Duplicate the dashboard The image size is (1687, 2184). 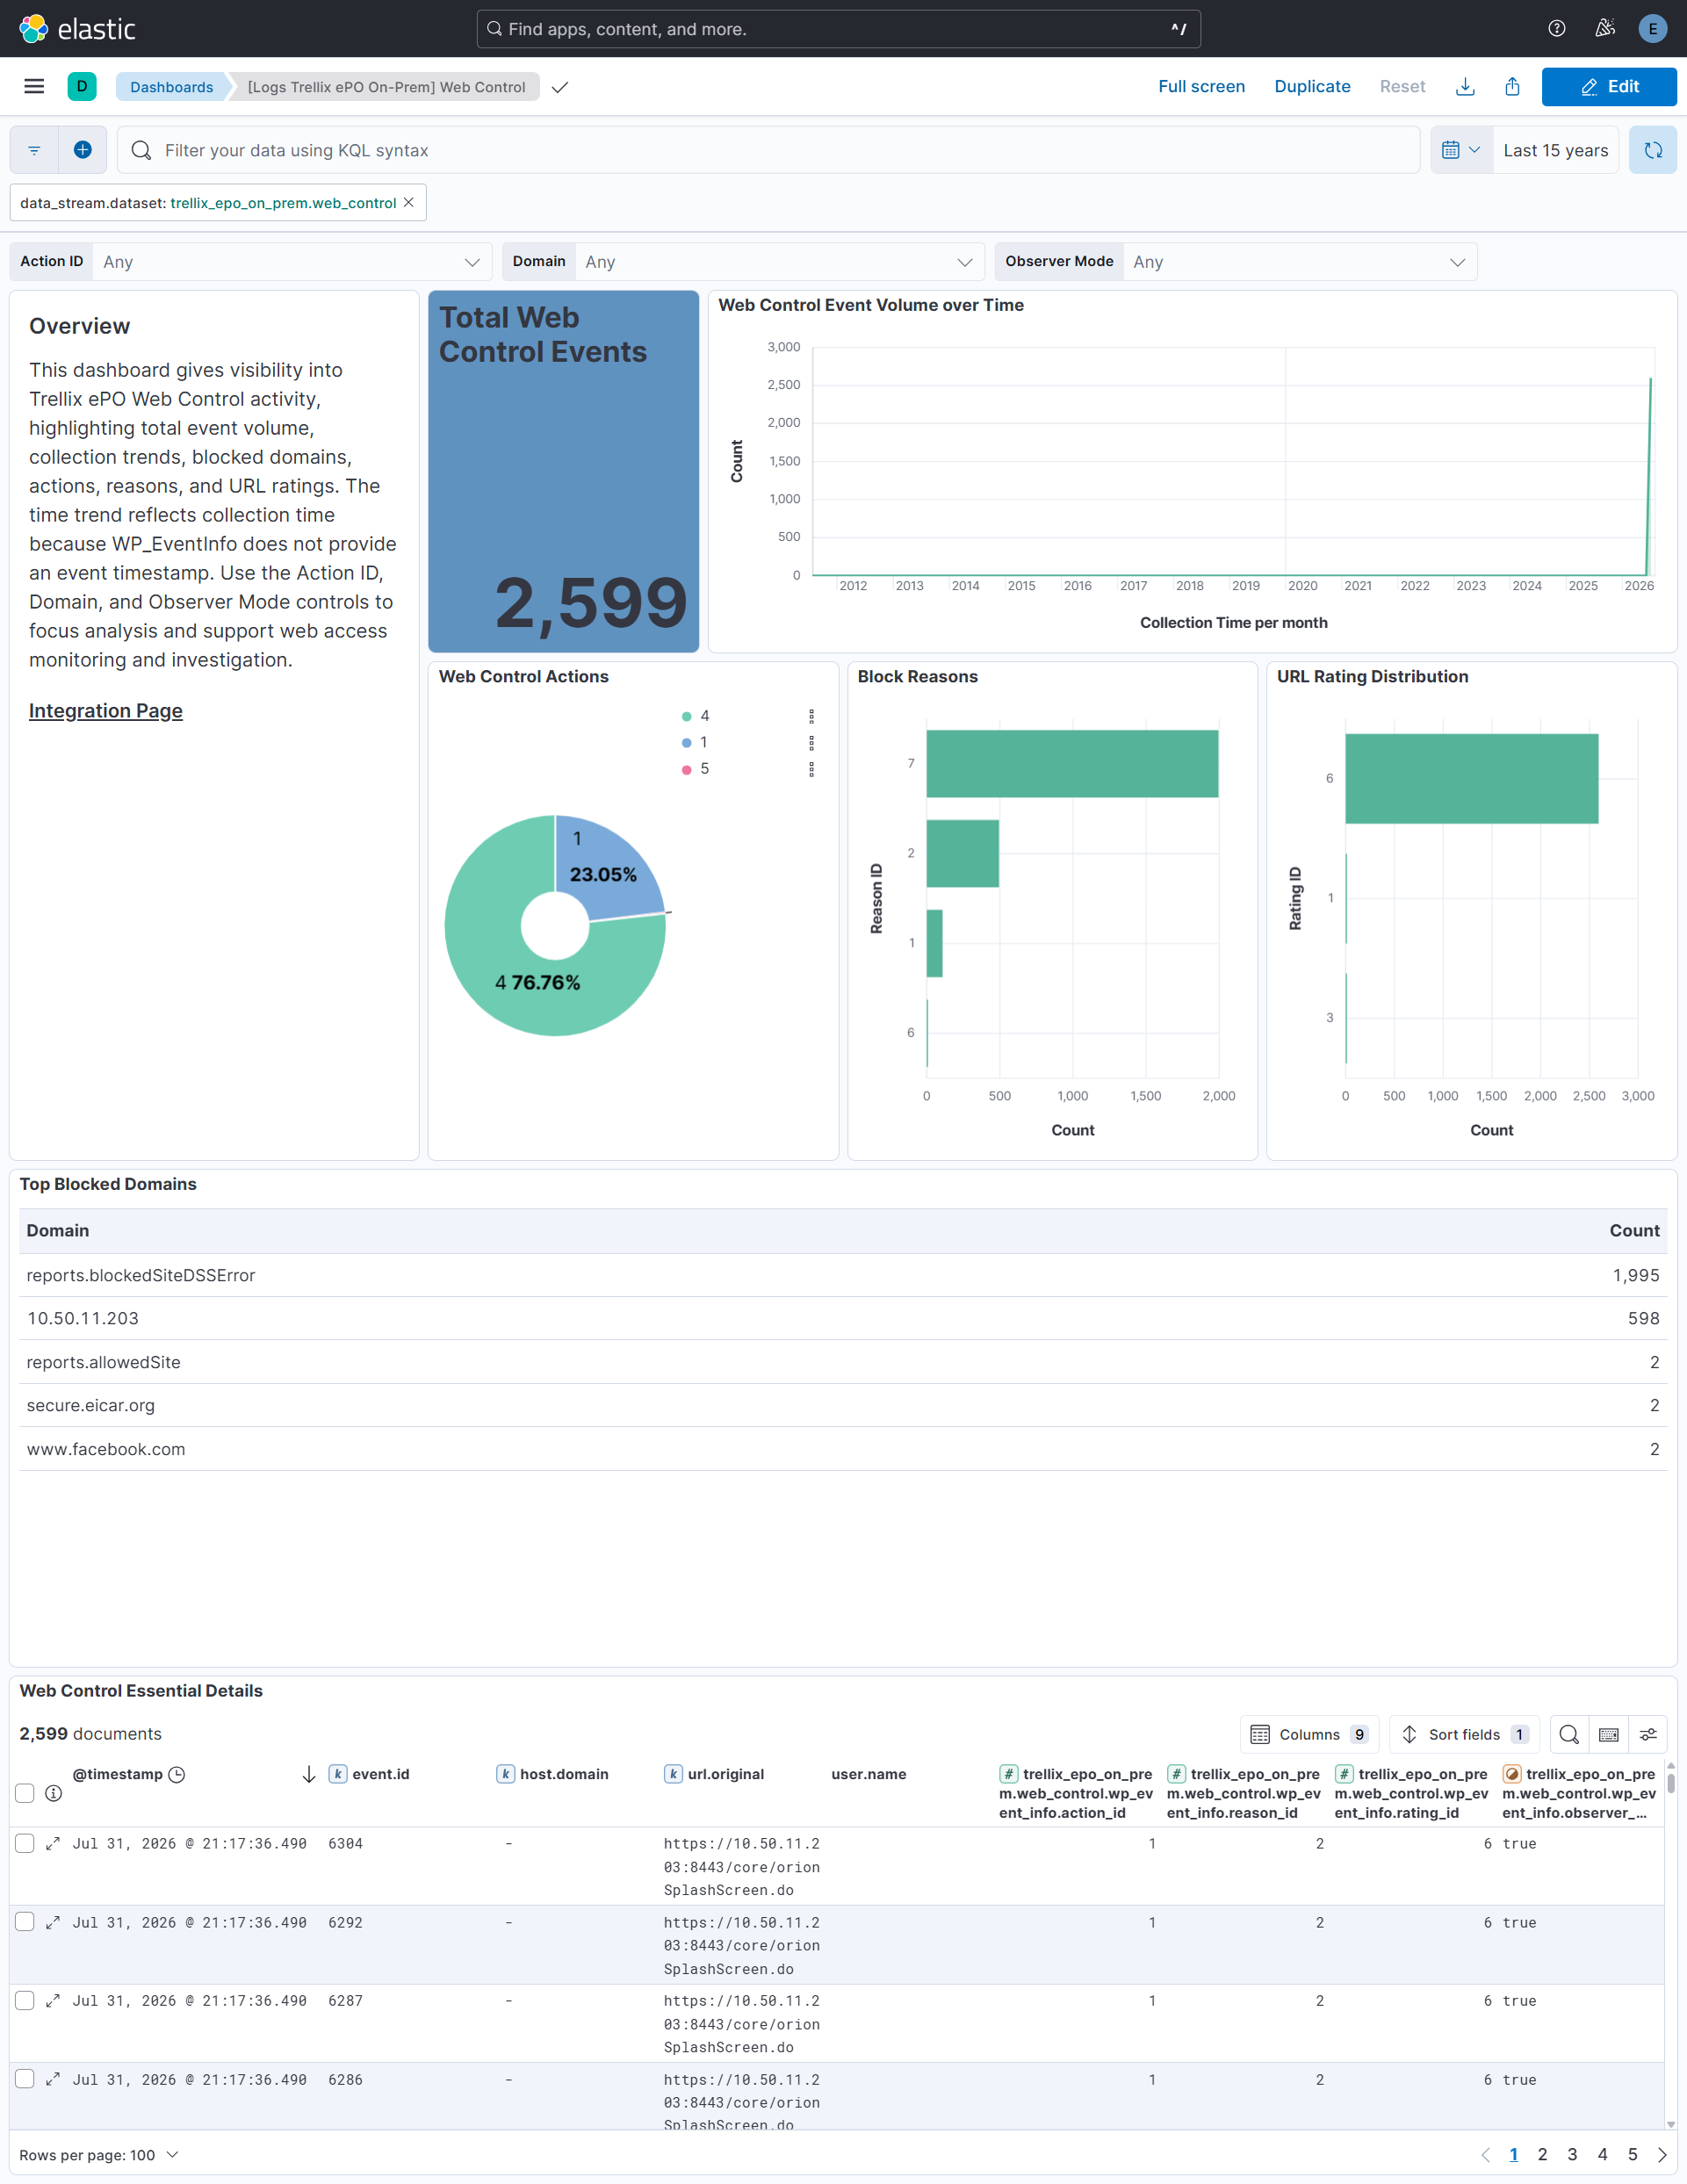[x=1312, y=87]
